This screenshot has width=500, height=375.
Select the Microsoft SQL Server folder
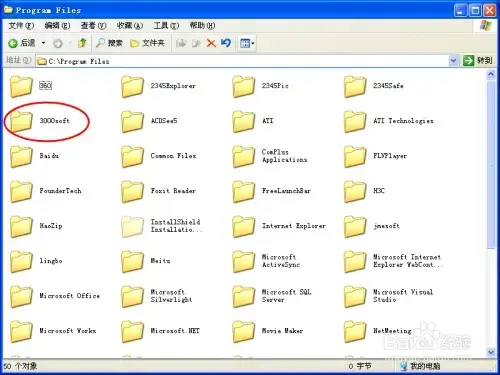(272, 296)
